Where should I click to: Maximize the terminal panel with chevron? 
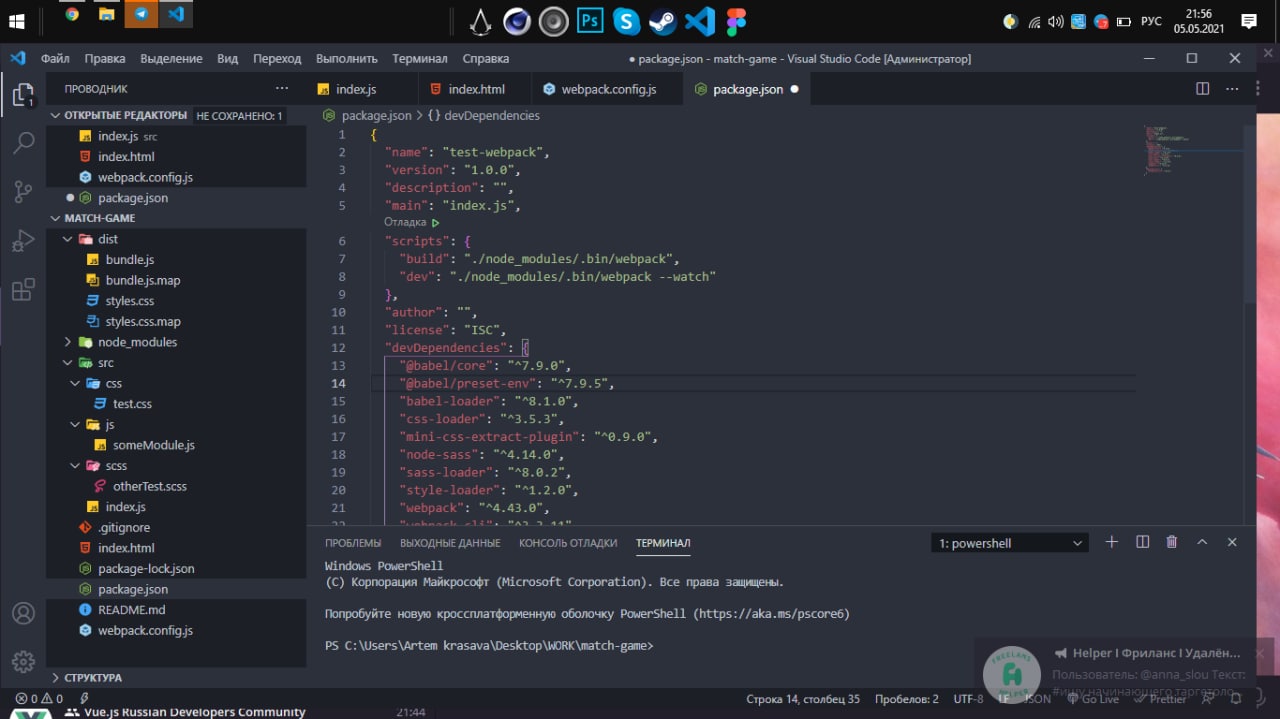[x=1202, y=542]
